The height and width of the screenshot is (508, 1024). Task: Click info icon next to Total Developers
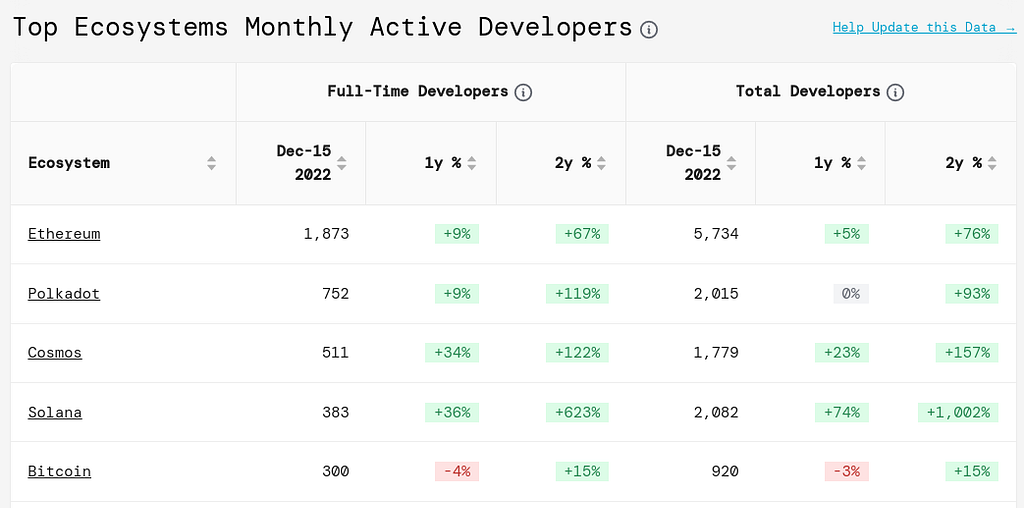895,93
